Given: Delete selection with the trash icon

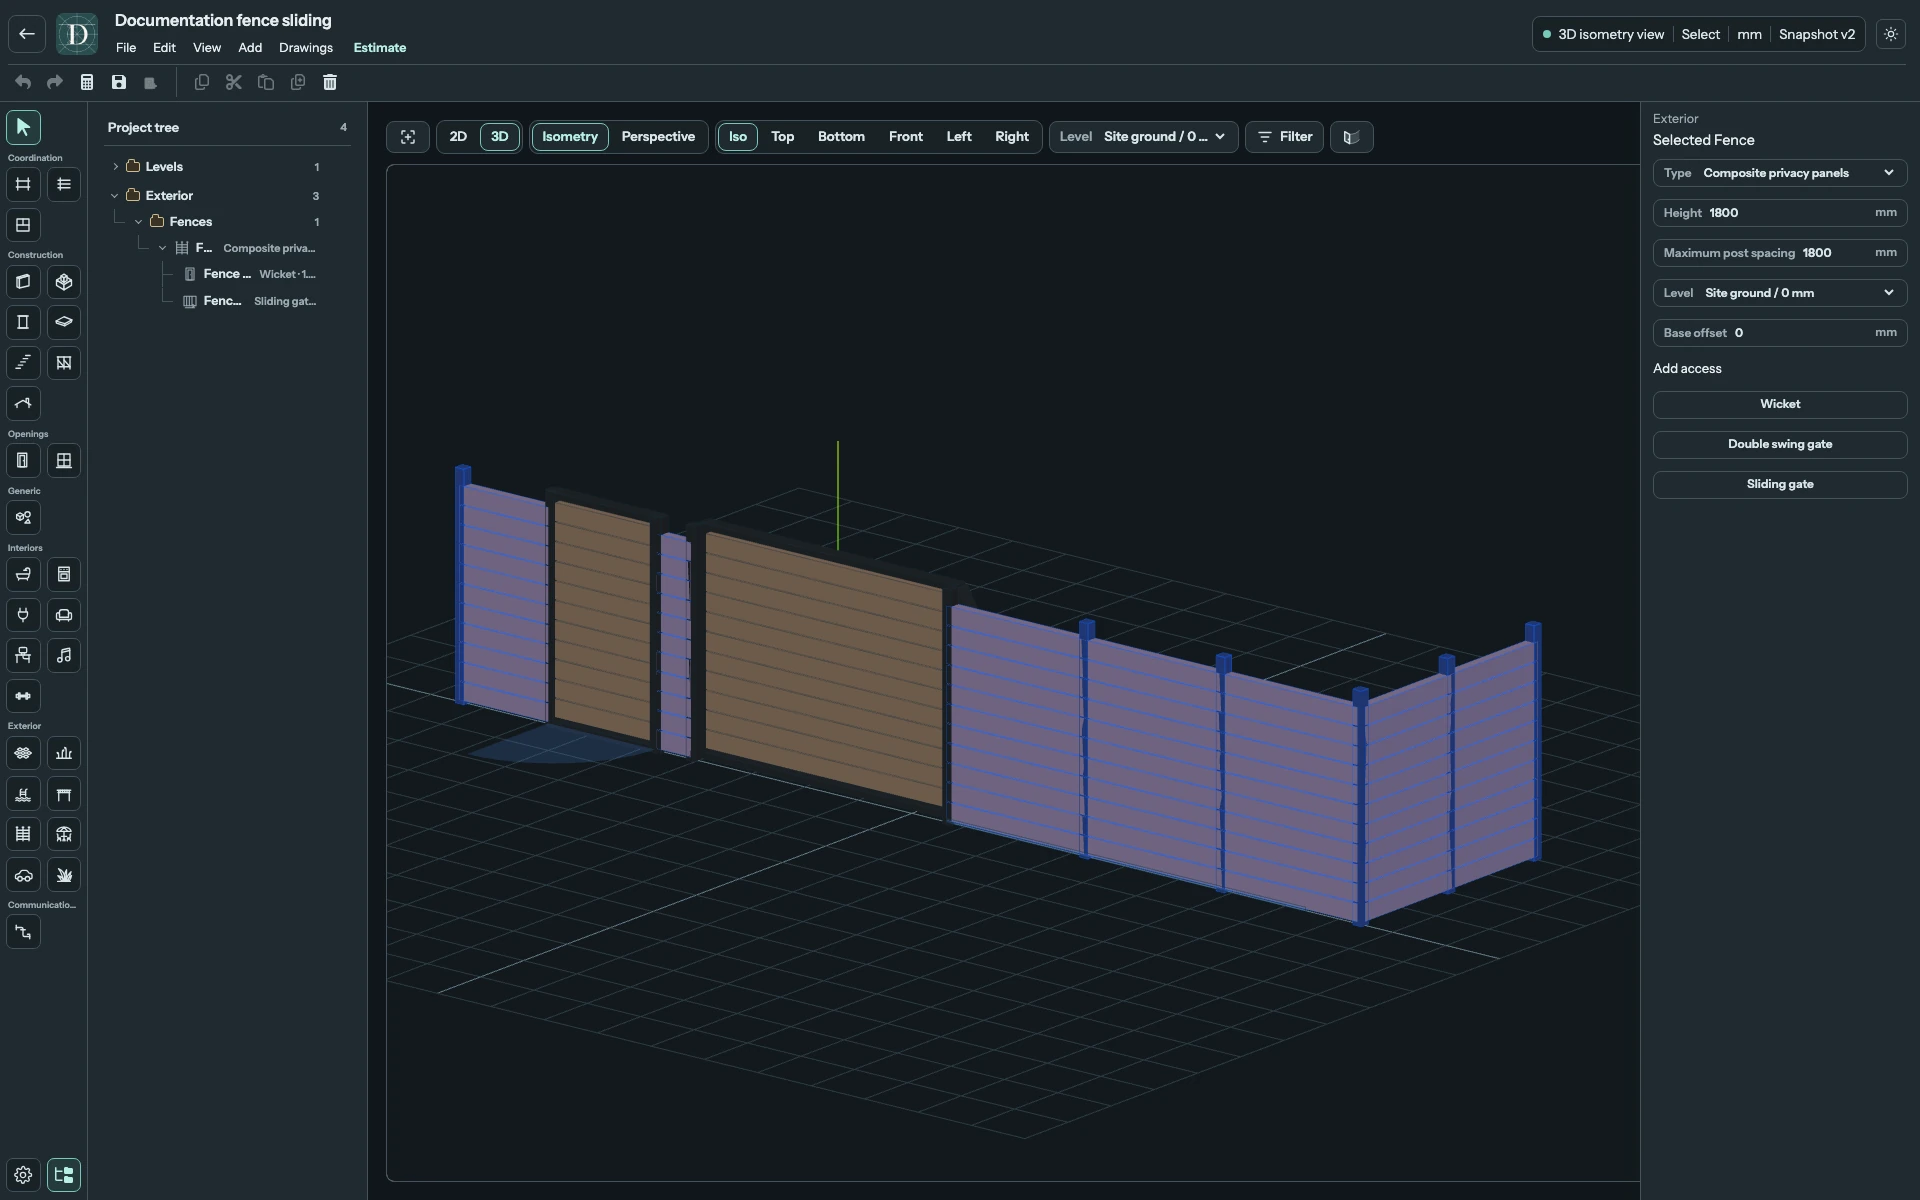Looking at the screenshot, I should 330,82.
